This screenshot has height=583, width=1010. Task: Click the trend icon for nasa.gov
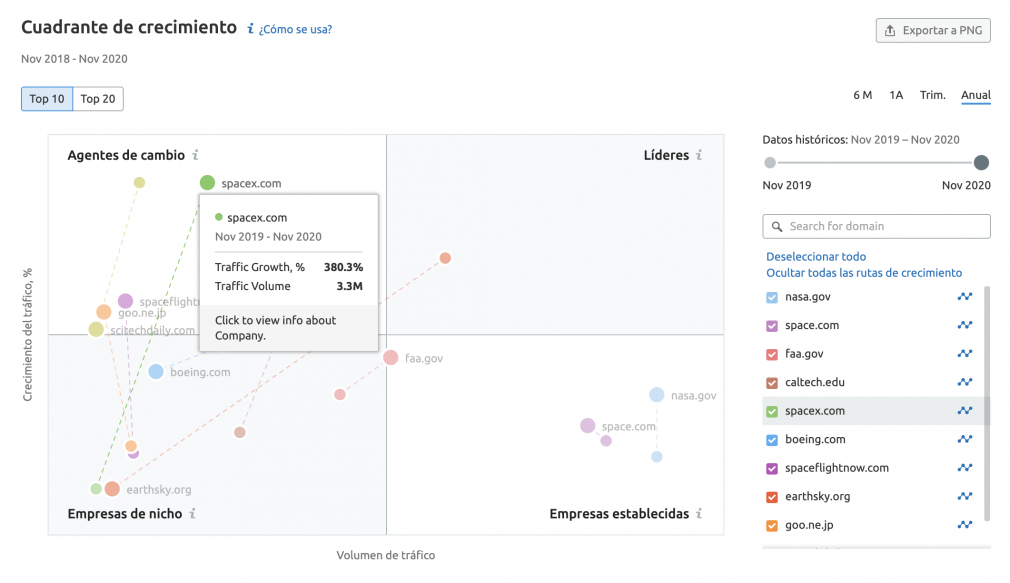[964, 296]
